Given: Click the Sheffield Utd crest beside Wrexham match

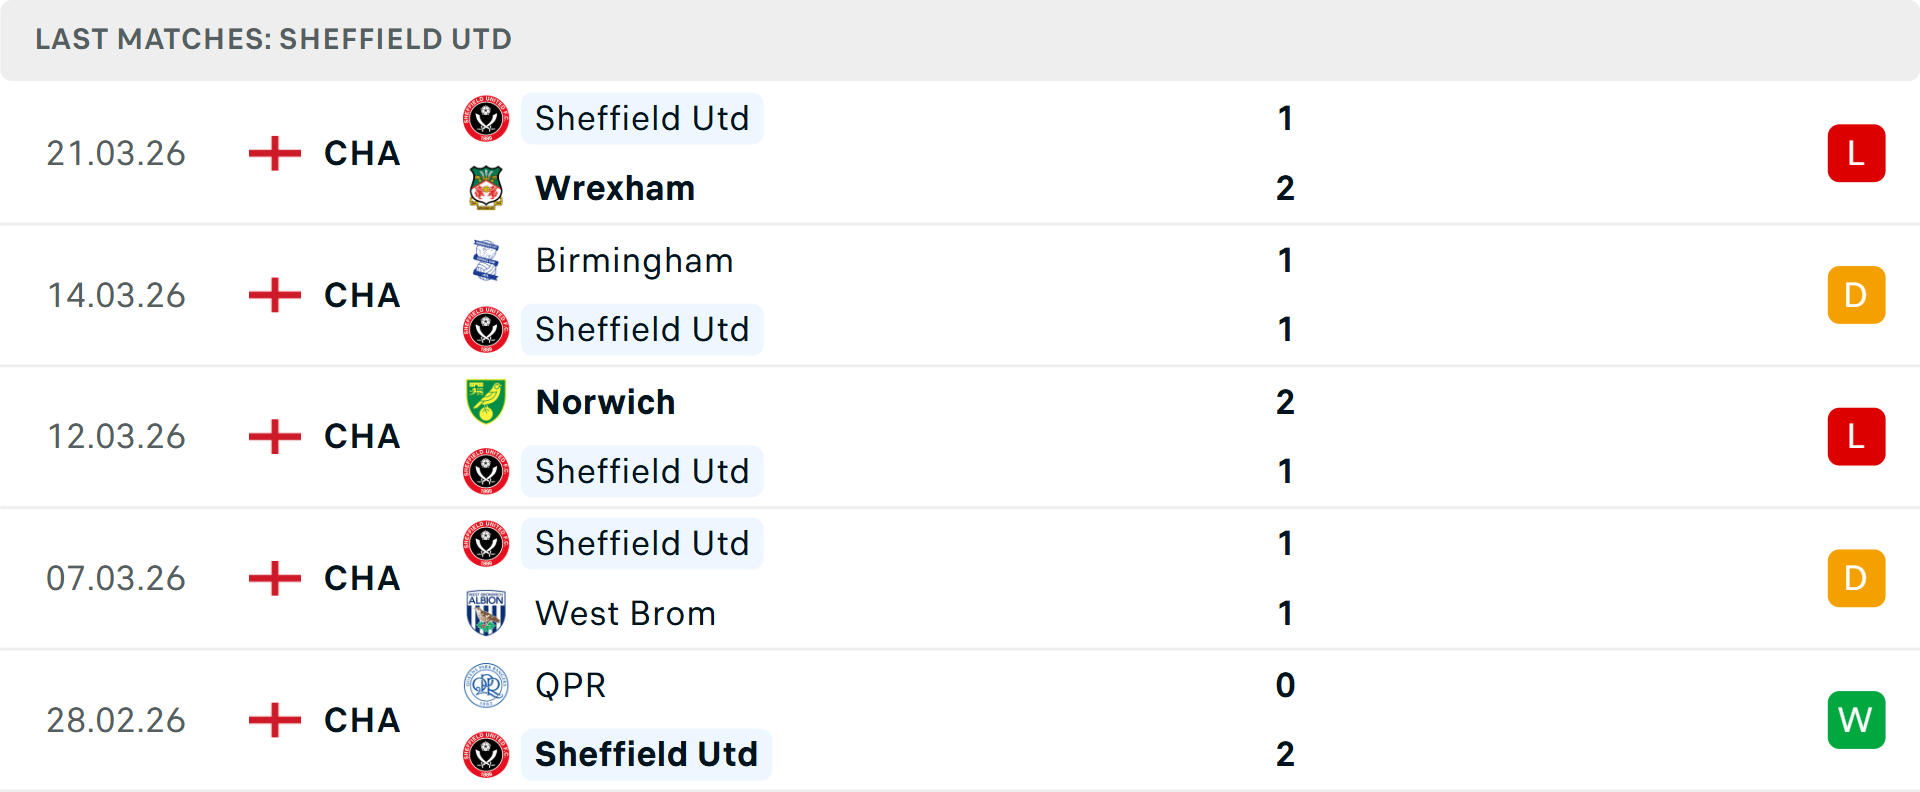Looking at the screenshot, I should (x=487, y=118).
